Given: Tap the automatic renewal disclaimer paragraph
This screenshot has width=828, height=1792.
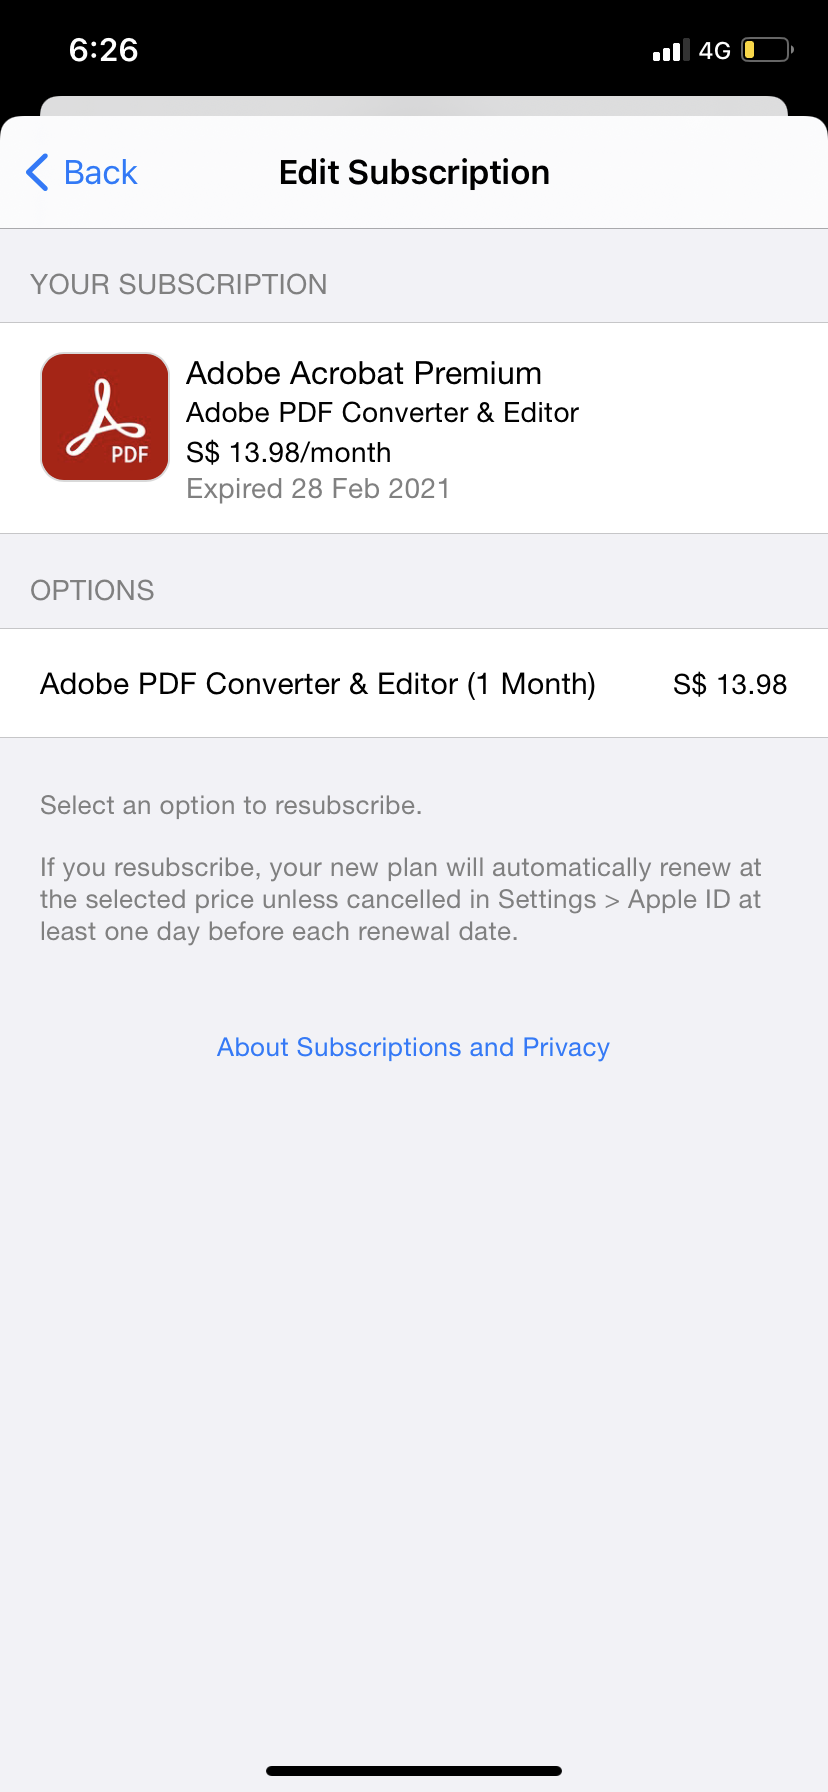Looking at the screenshot, I should coord(400,899).
